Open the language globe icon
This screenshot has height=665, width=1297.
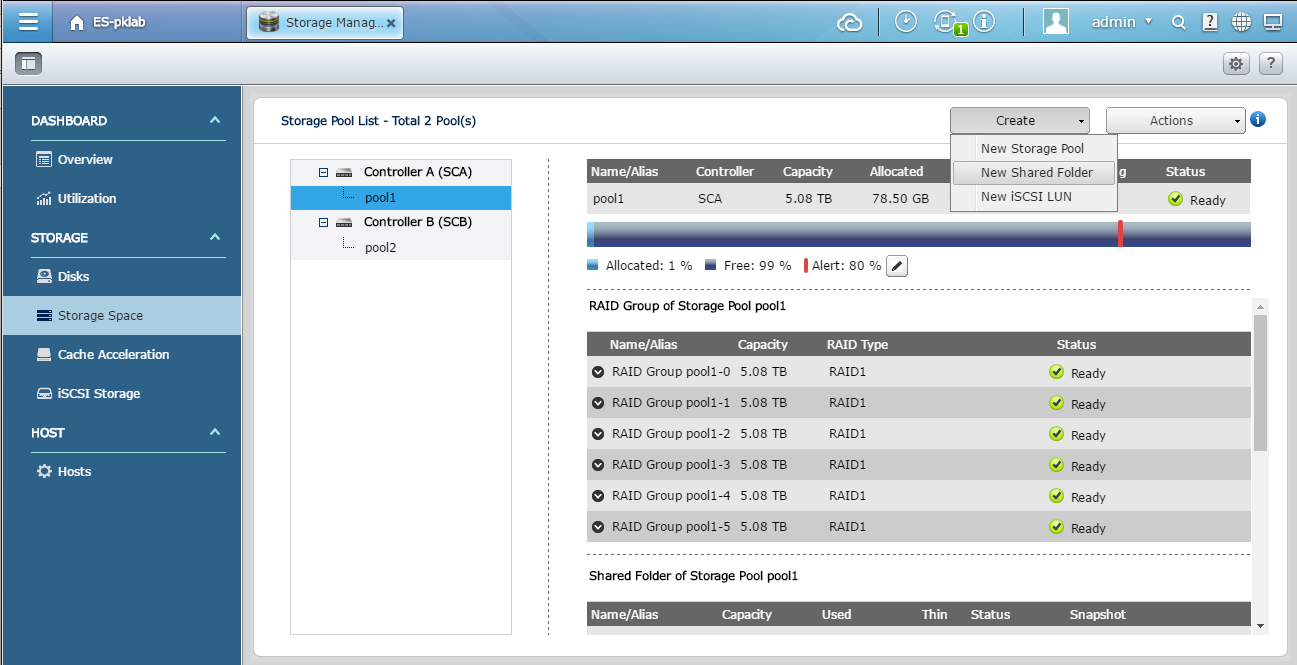click(x=1241, y=22)
